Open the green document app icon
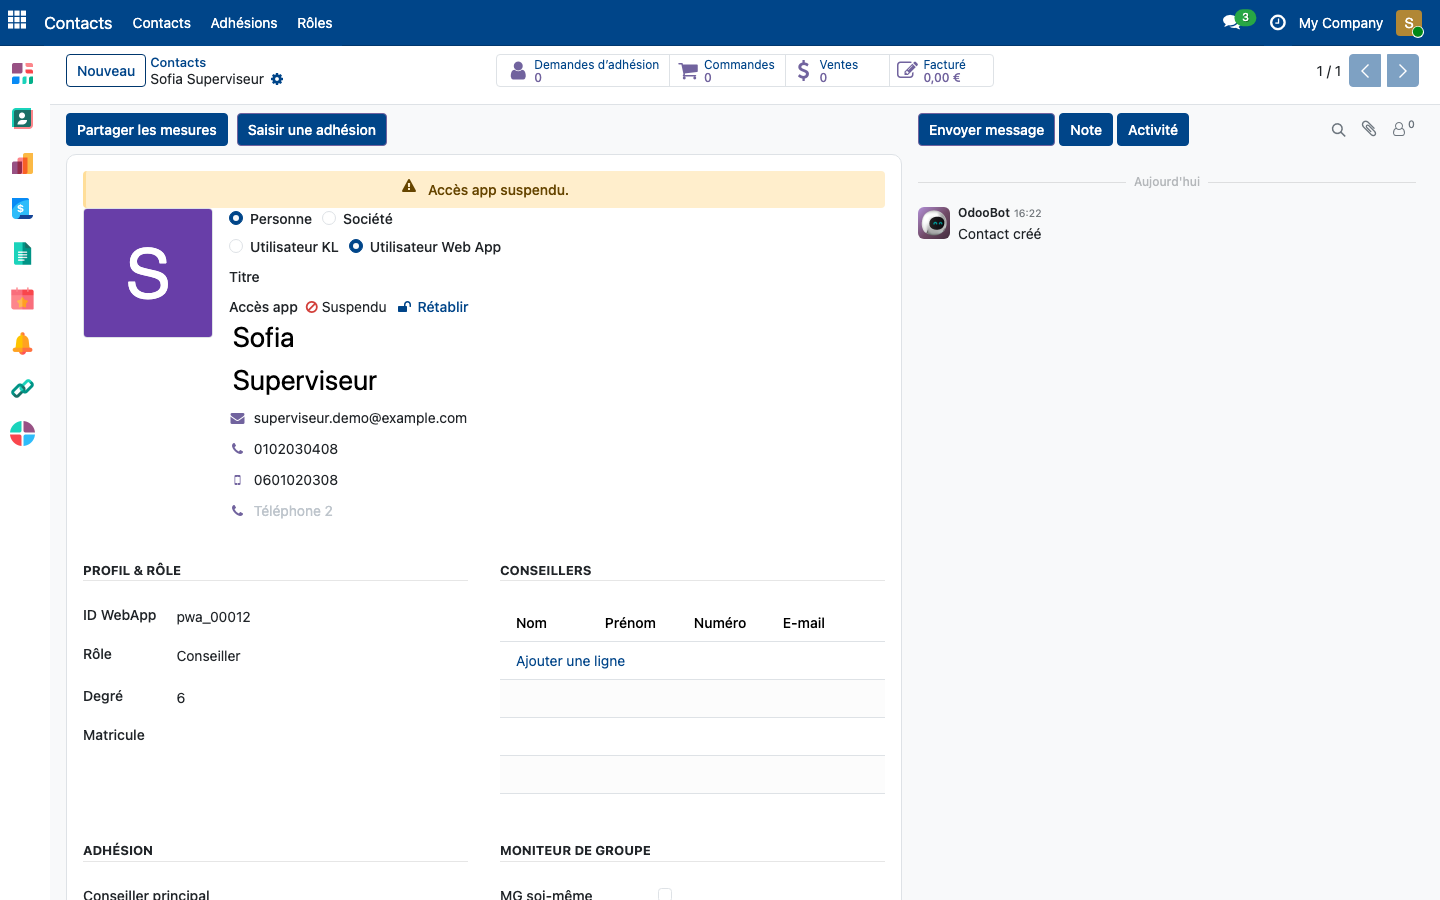This screenshot has height=900, width=1440. pyautogui.click(x=22, y=253)
